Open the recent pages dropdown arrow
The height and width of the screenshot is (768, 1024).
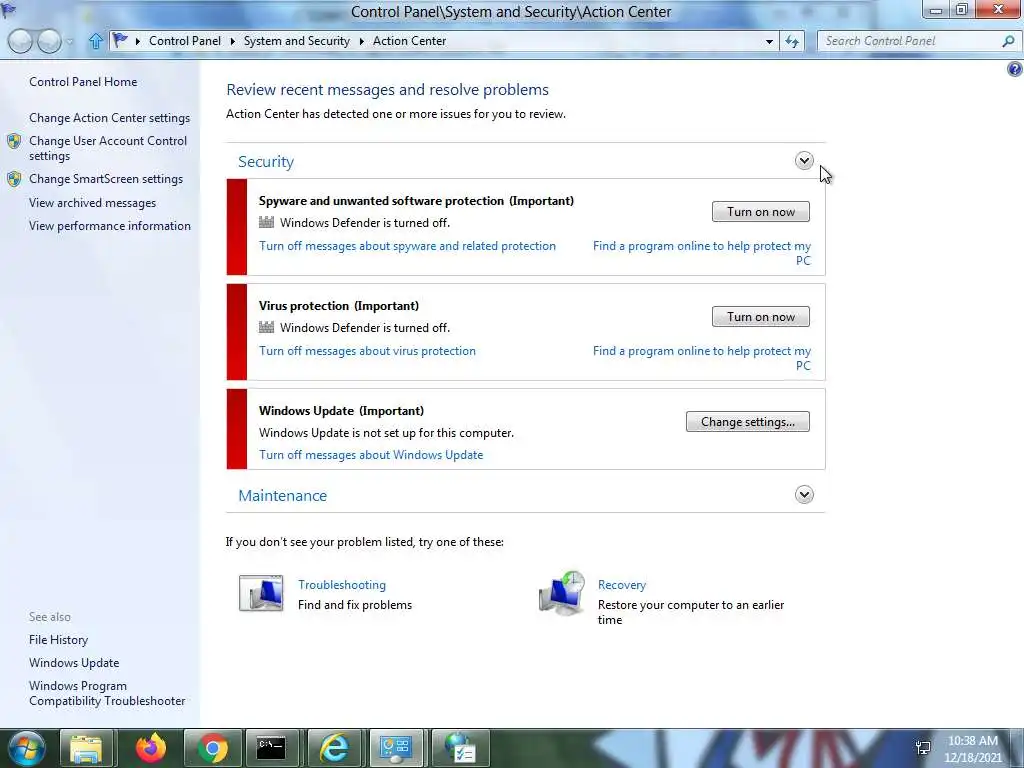coord(71,42)
